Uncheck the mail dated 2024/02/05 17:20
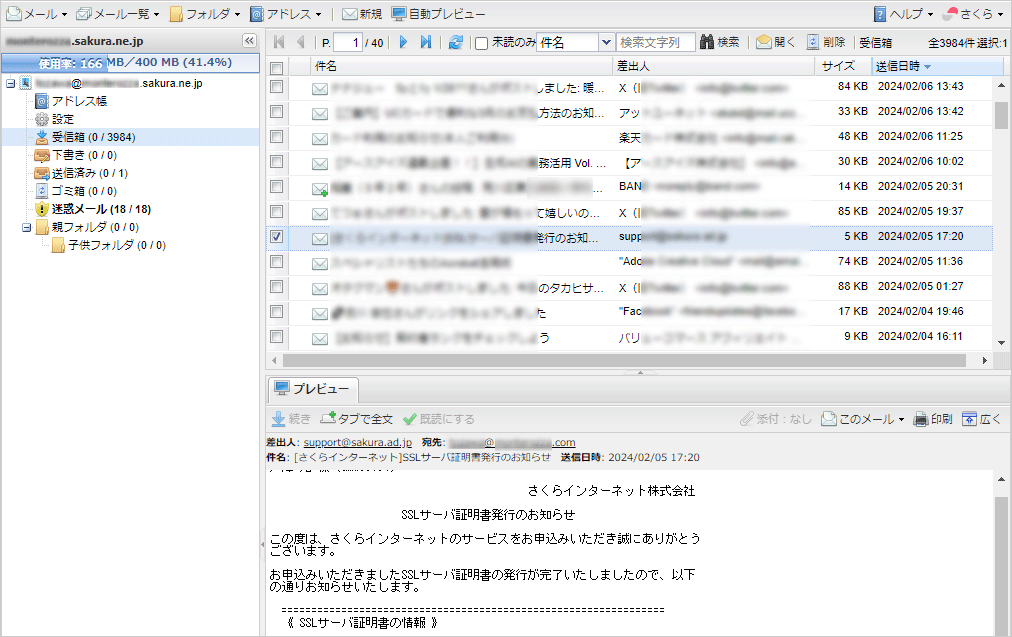Image resolution: width=1012 pixels, height=637 pixels. click(x=276, y=237)
